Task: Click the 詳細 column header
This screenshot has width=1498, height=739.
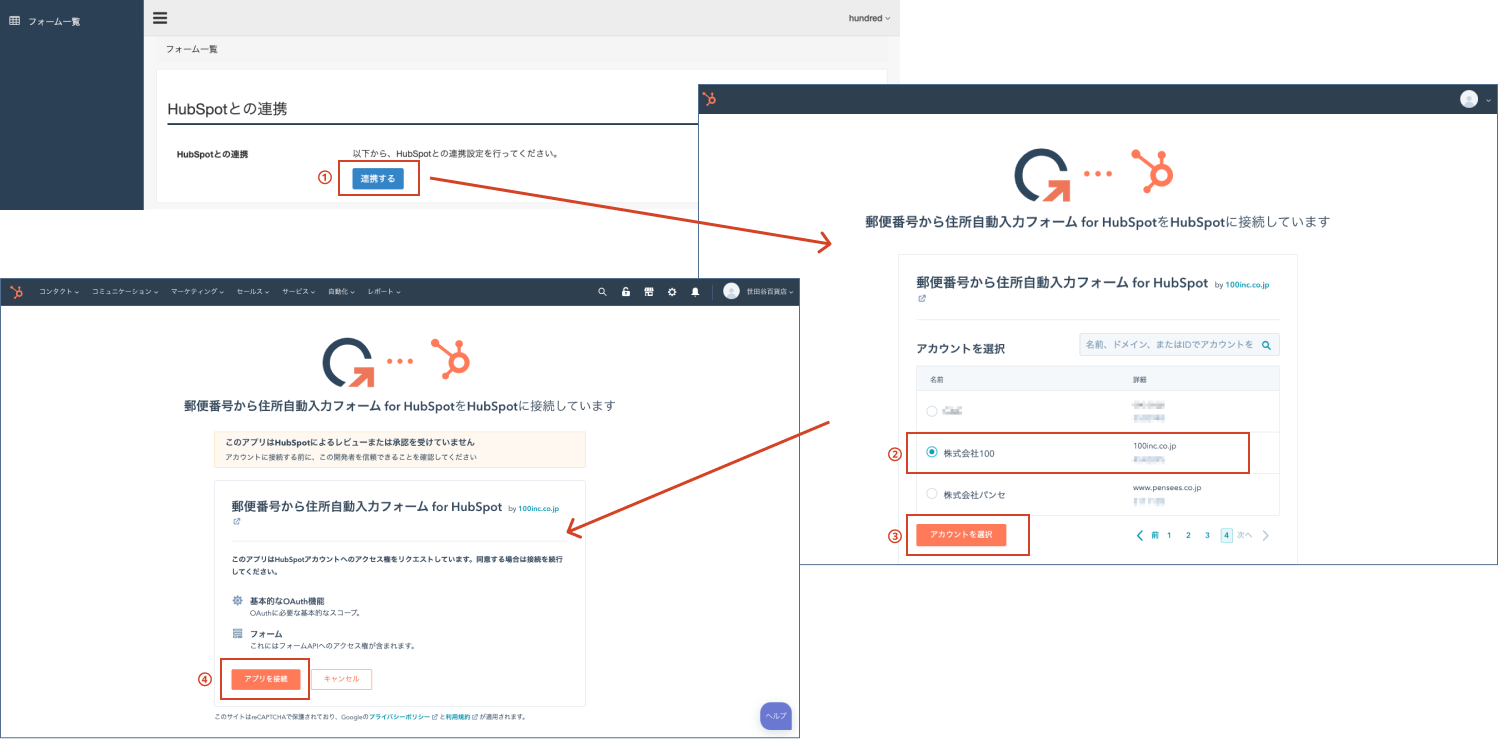Action: 1140,380
